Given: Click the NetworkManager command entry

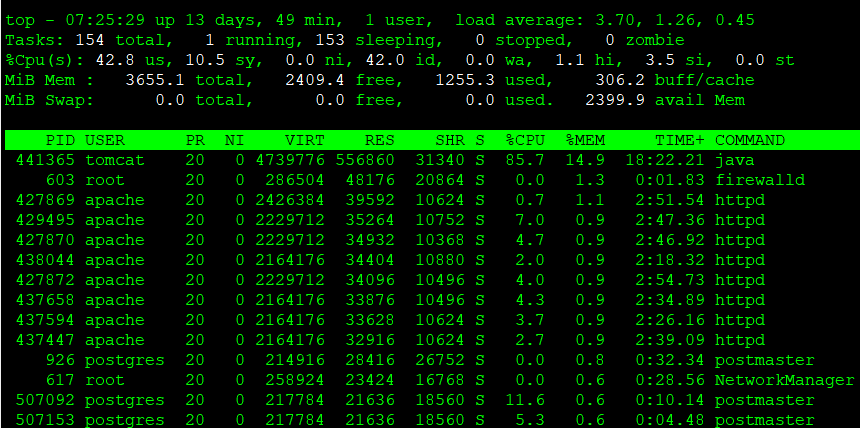Looking at the screenshot, I should pyautogui.click(x=785, y=380).
